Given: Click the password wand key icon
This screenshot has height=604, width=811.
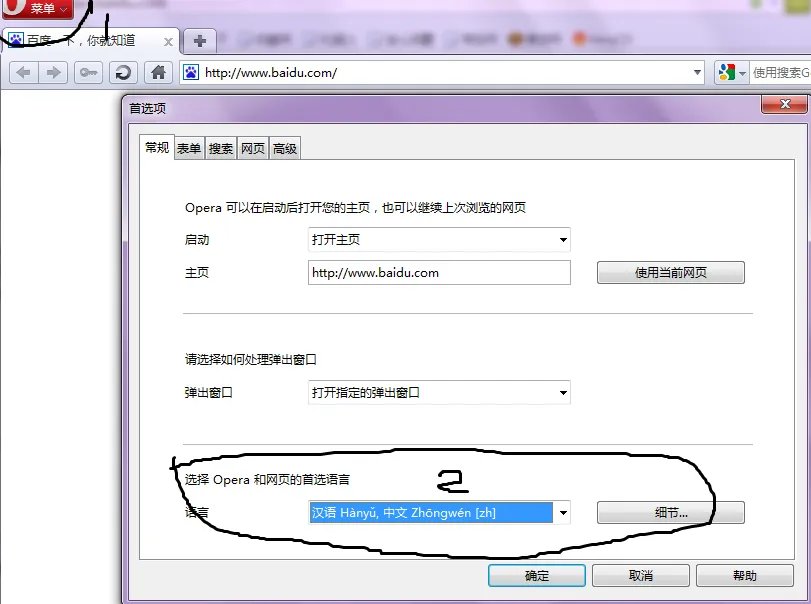Looking at the screenshot, I should (x=89, y=72).
